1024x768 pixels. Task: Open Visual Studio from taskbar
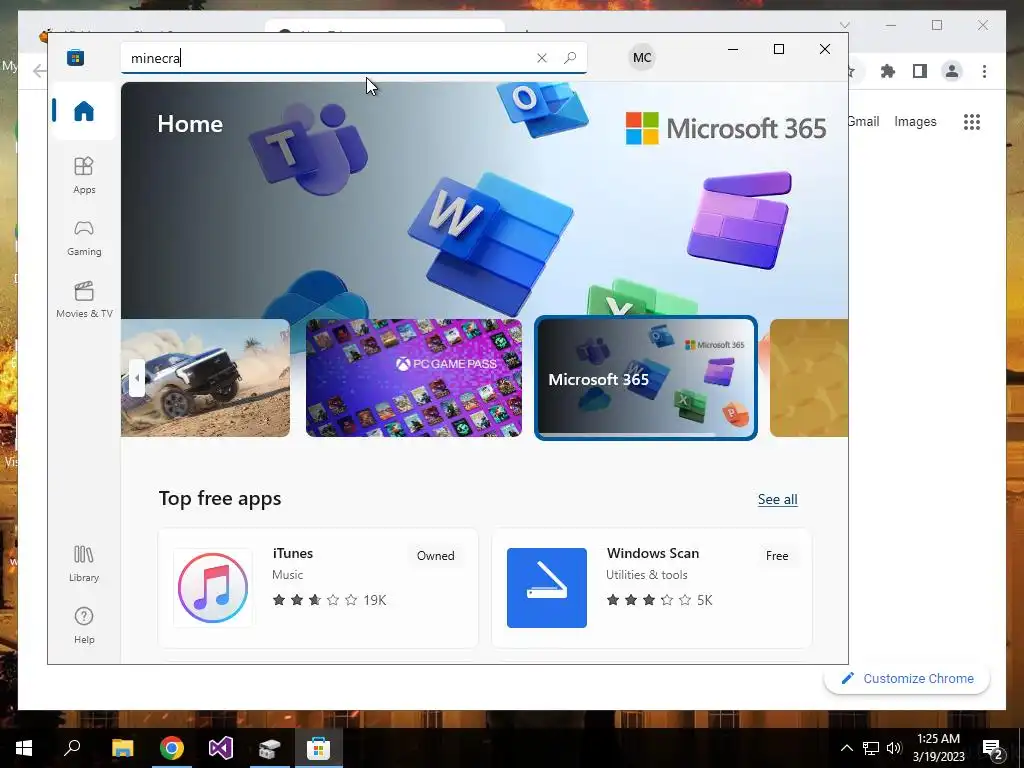coord(221,748)
